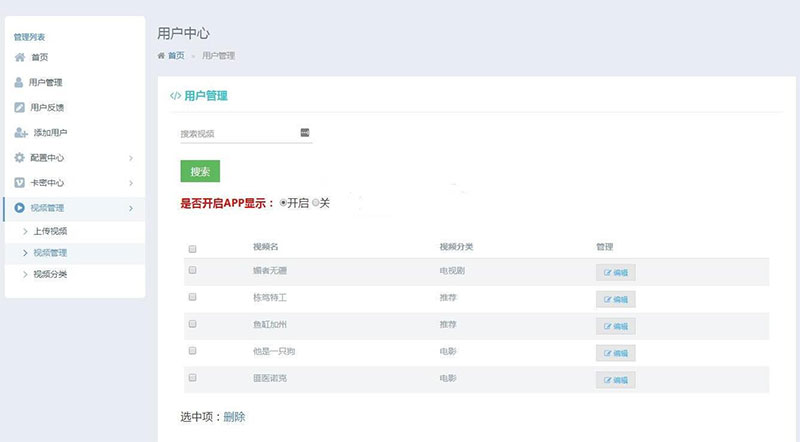The image size is (800, 442).
Task: Click the edit icon next to 用户反馈
Action: [x=19, y=107]
